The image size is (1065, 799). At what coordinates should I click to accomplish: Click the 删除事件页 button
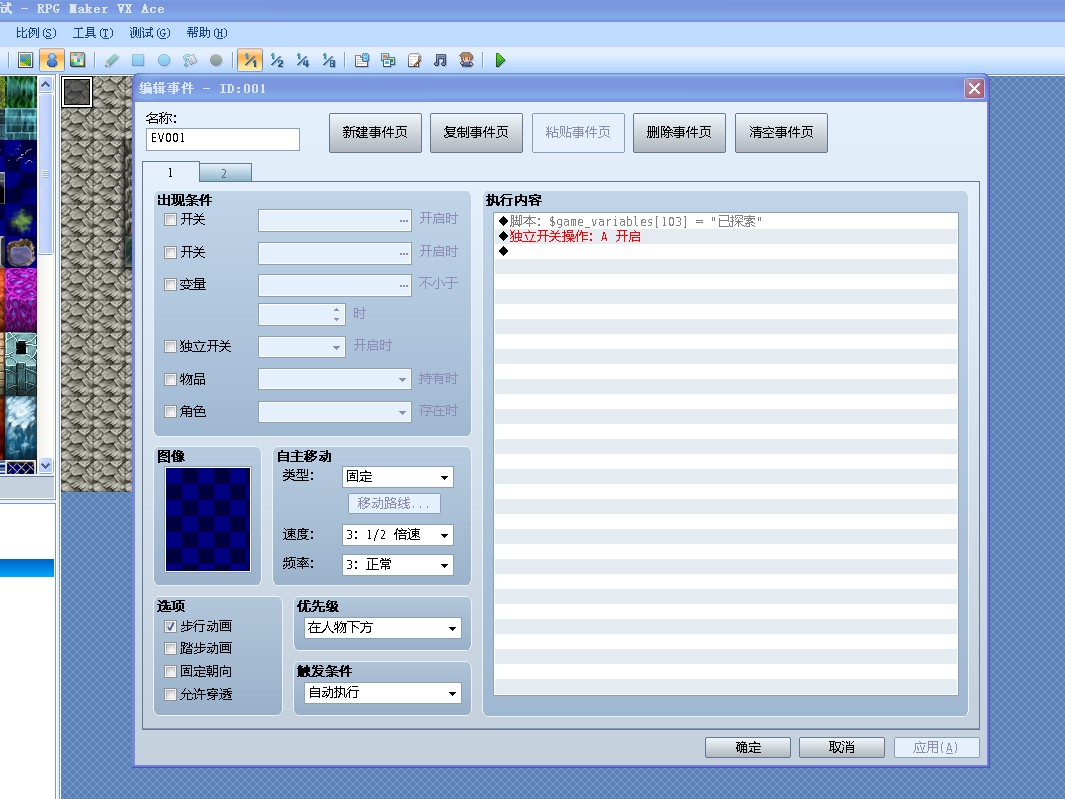pyautogui.click(x=679, y=132)
